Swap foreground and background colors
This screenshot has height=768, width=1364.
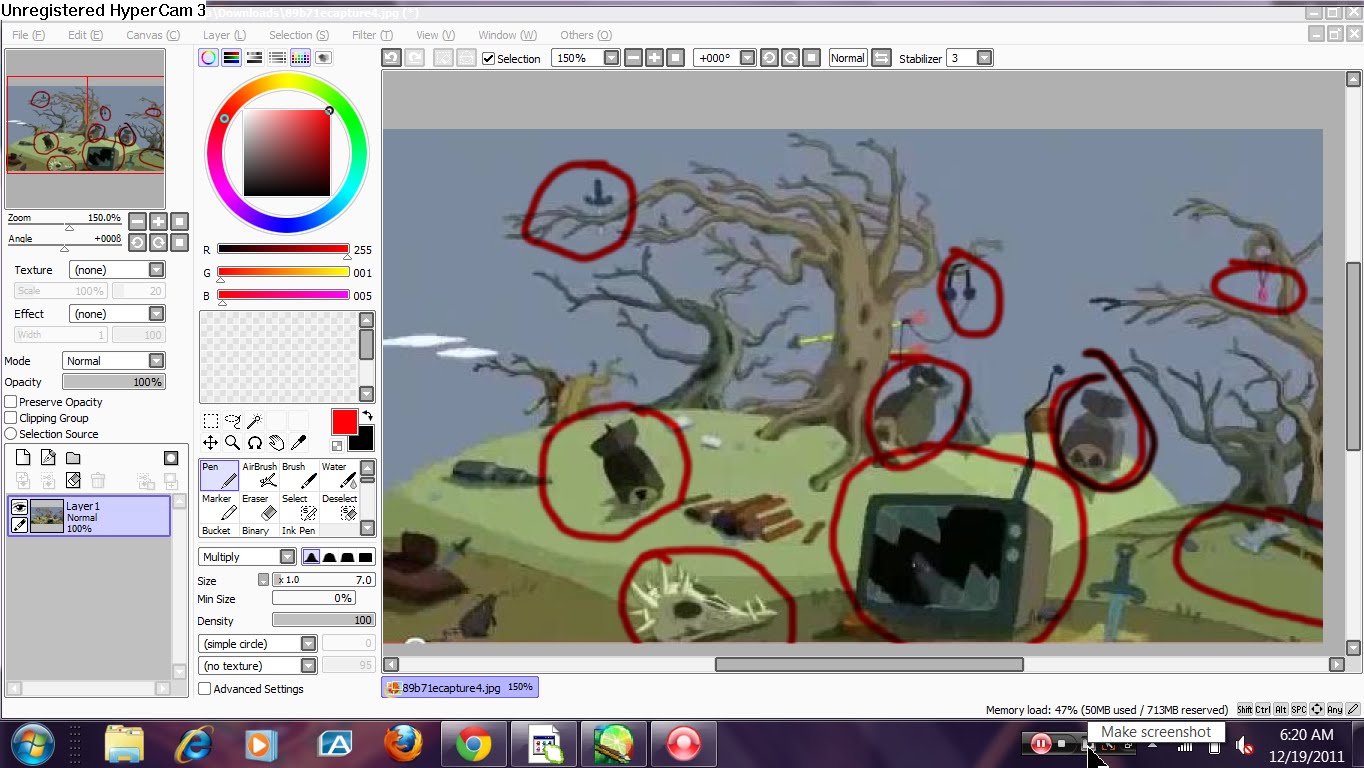367,415
